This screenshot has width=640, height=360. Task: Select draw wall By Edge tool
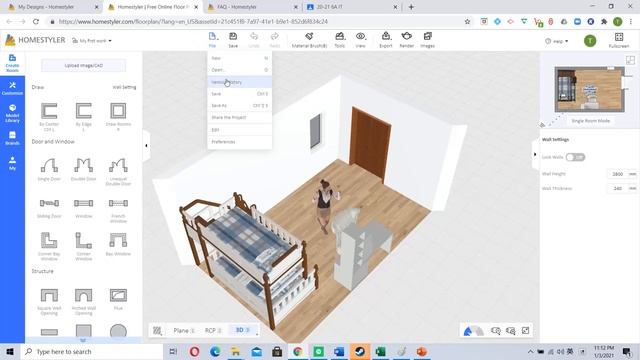[84, 116]
